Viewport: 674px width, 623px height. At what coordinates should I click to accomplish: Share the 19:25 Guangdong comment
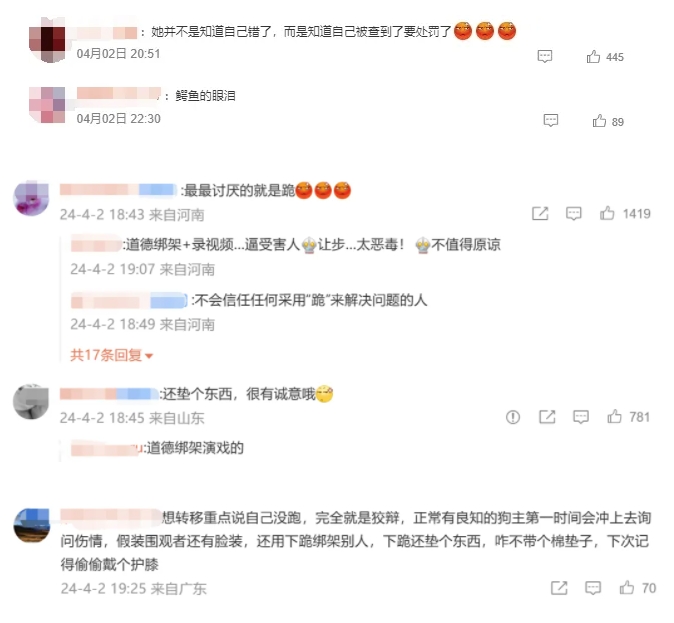point(559,588)
